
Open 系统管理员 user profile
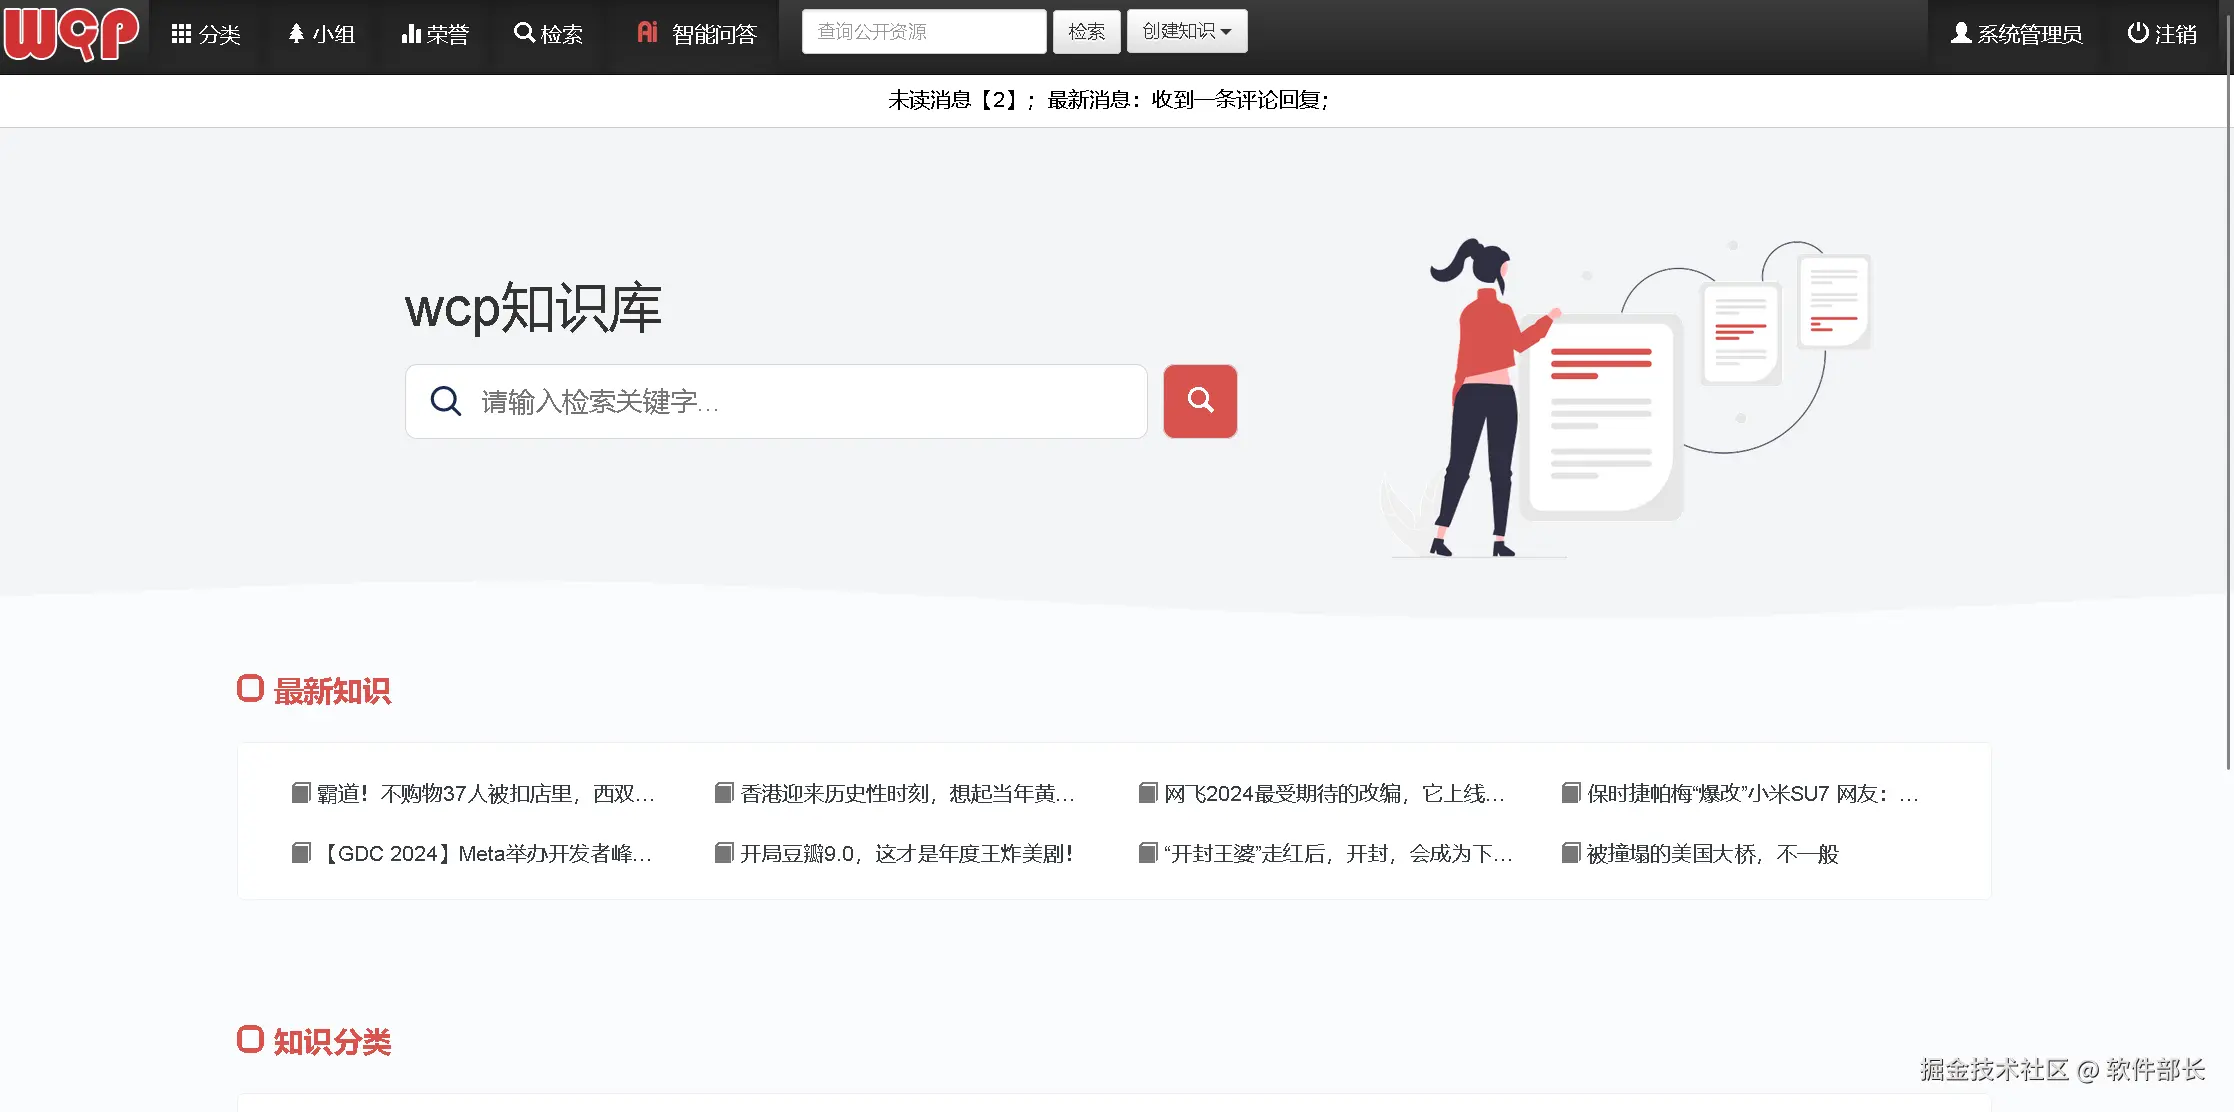coord(2016,34)
